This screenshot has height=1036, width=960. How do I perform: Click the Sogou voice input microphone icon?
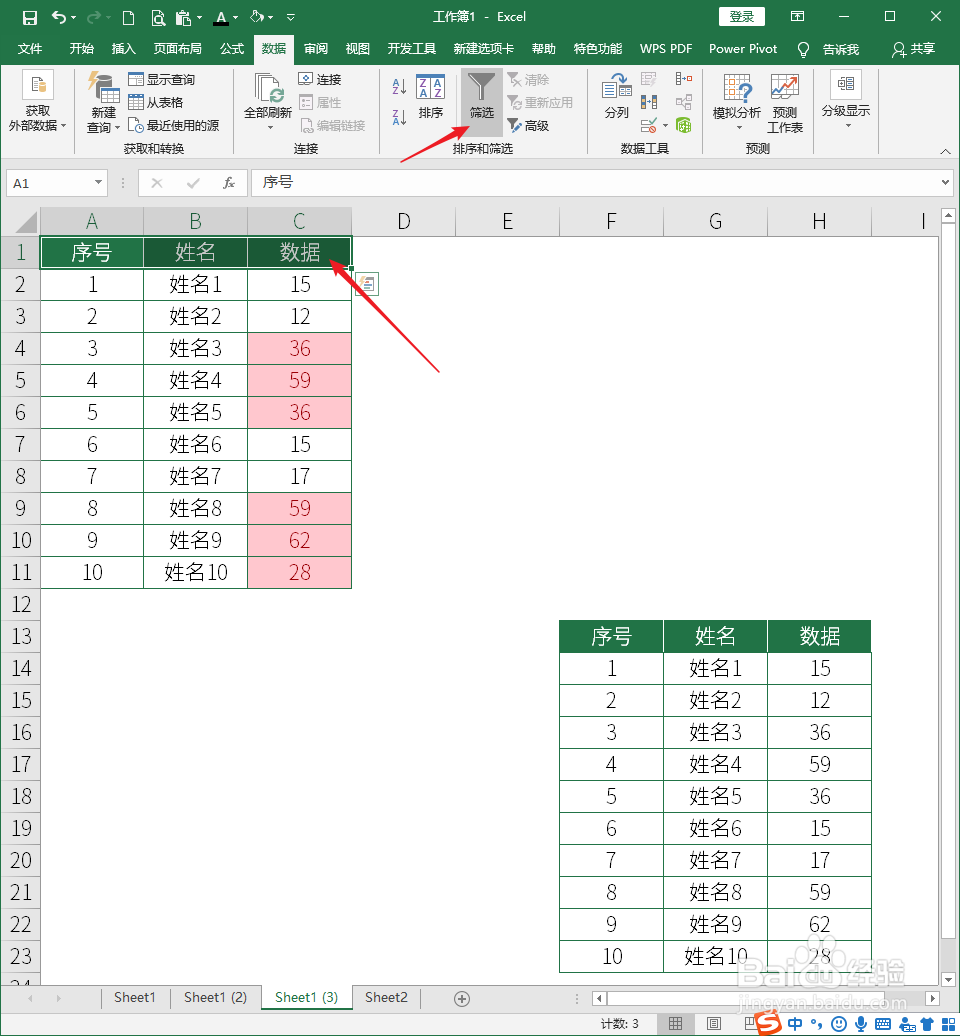coord(860,1024)
